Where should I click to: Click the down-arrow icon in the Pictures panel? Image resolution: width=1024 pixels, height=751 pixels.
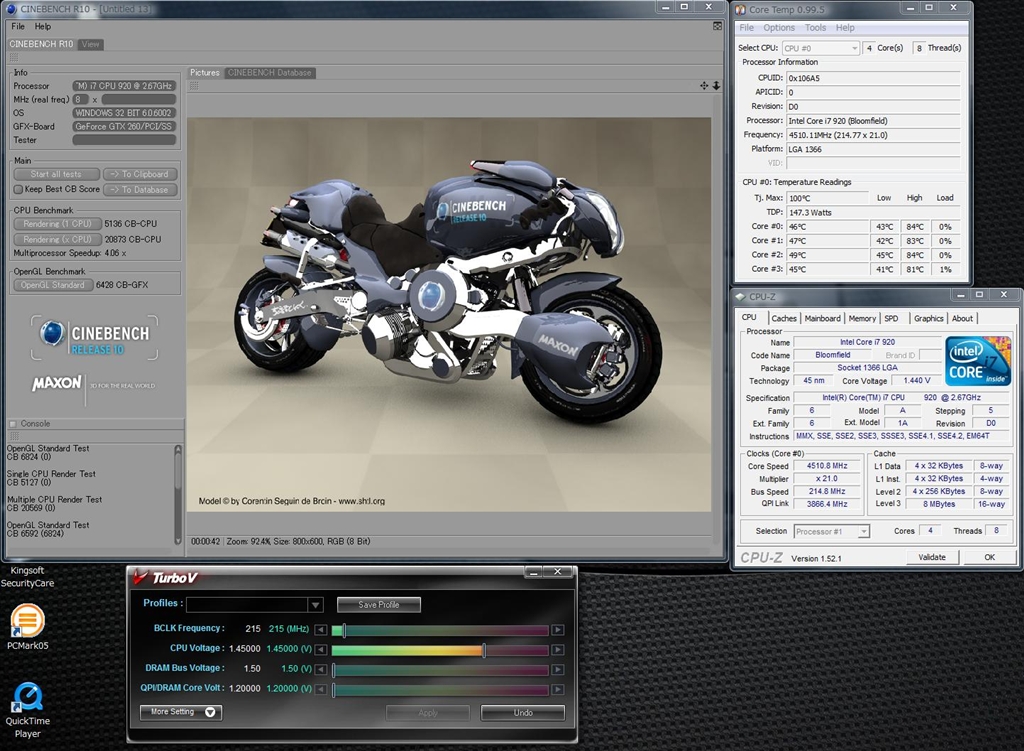tap(716, 86)
